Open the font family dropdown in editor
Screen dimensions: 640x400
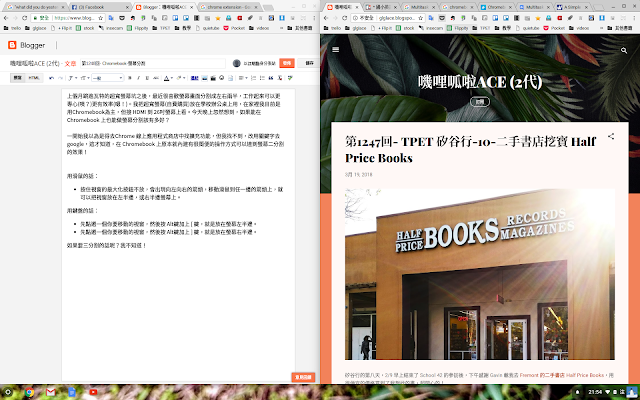72,78
